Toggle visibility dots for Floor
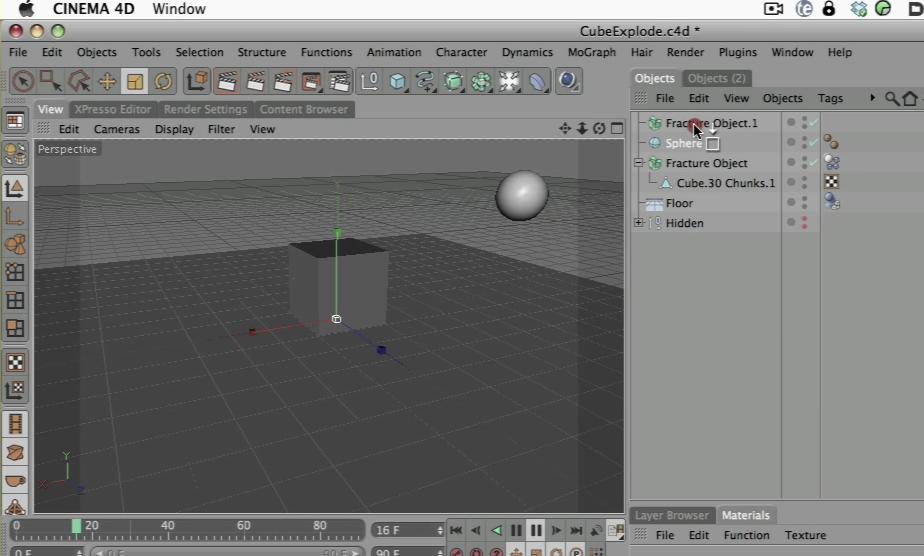 point(804,203)
